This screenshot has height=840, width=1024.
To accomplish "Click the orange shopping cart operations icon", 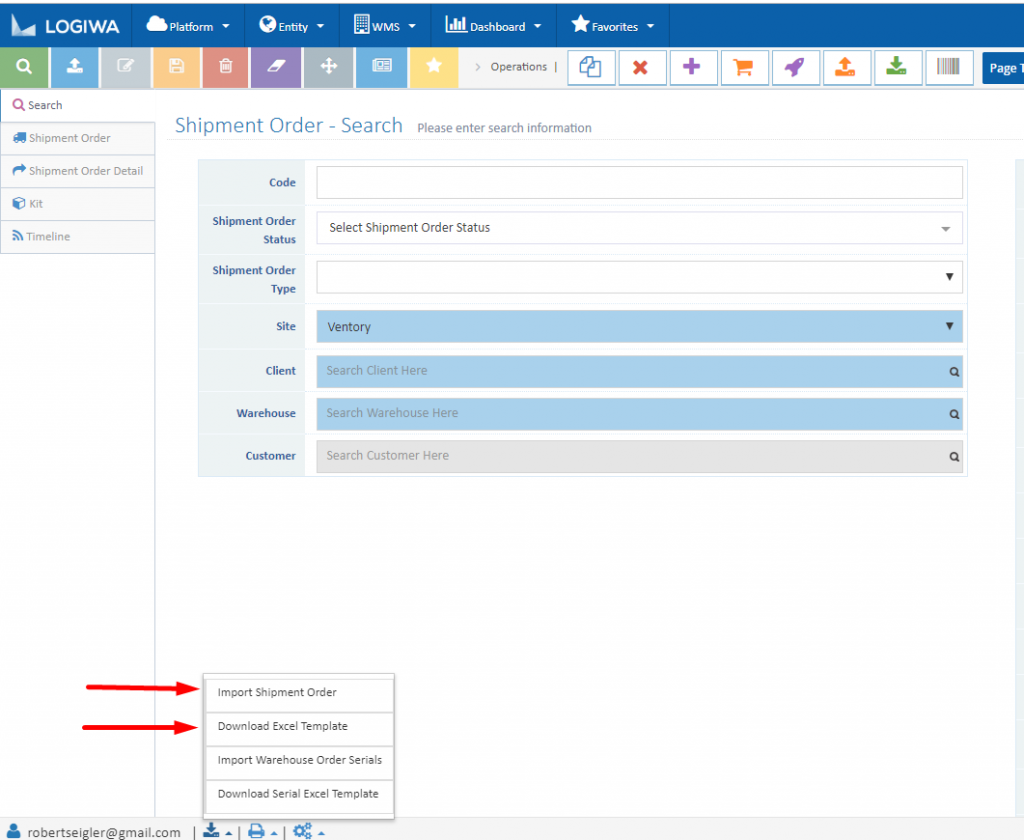I will tap(743, 68).
